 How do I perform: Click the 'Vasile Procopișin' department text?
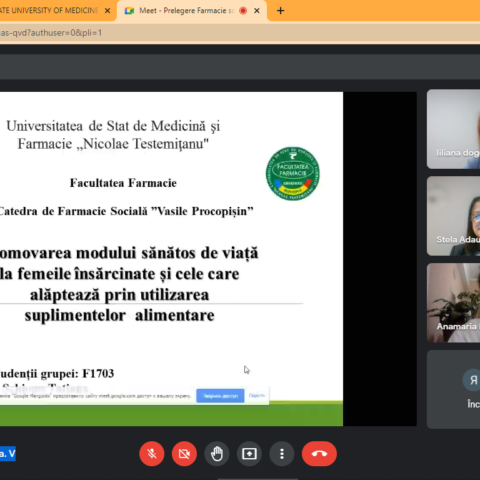click(x=202, y=211)
